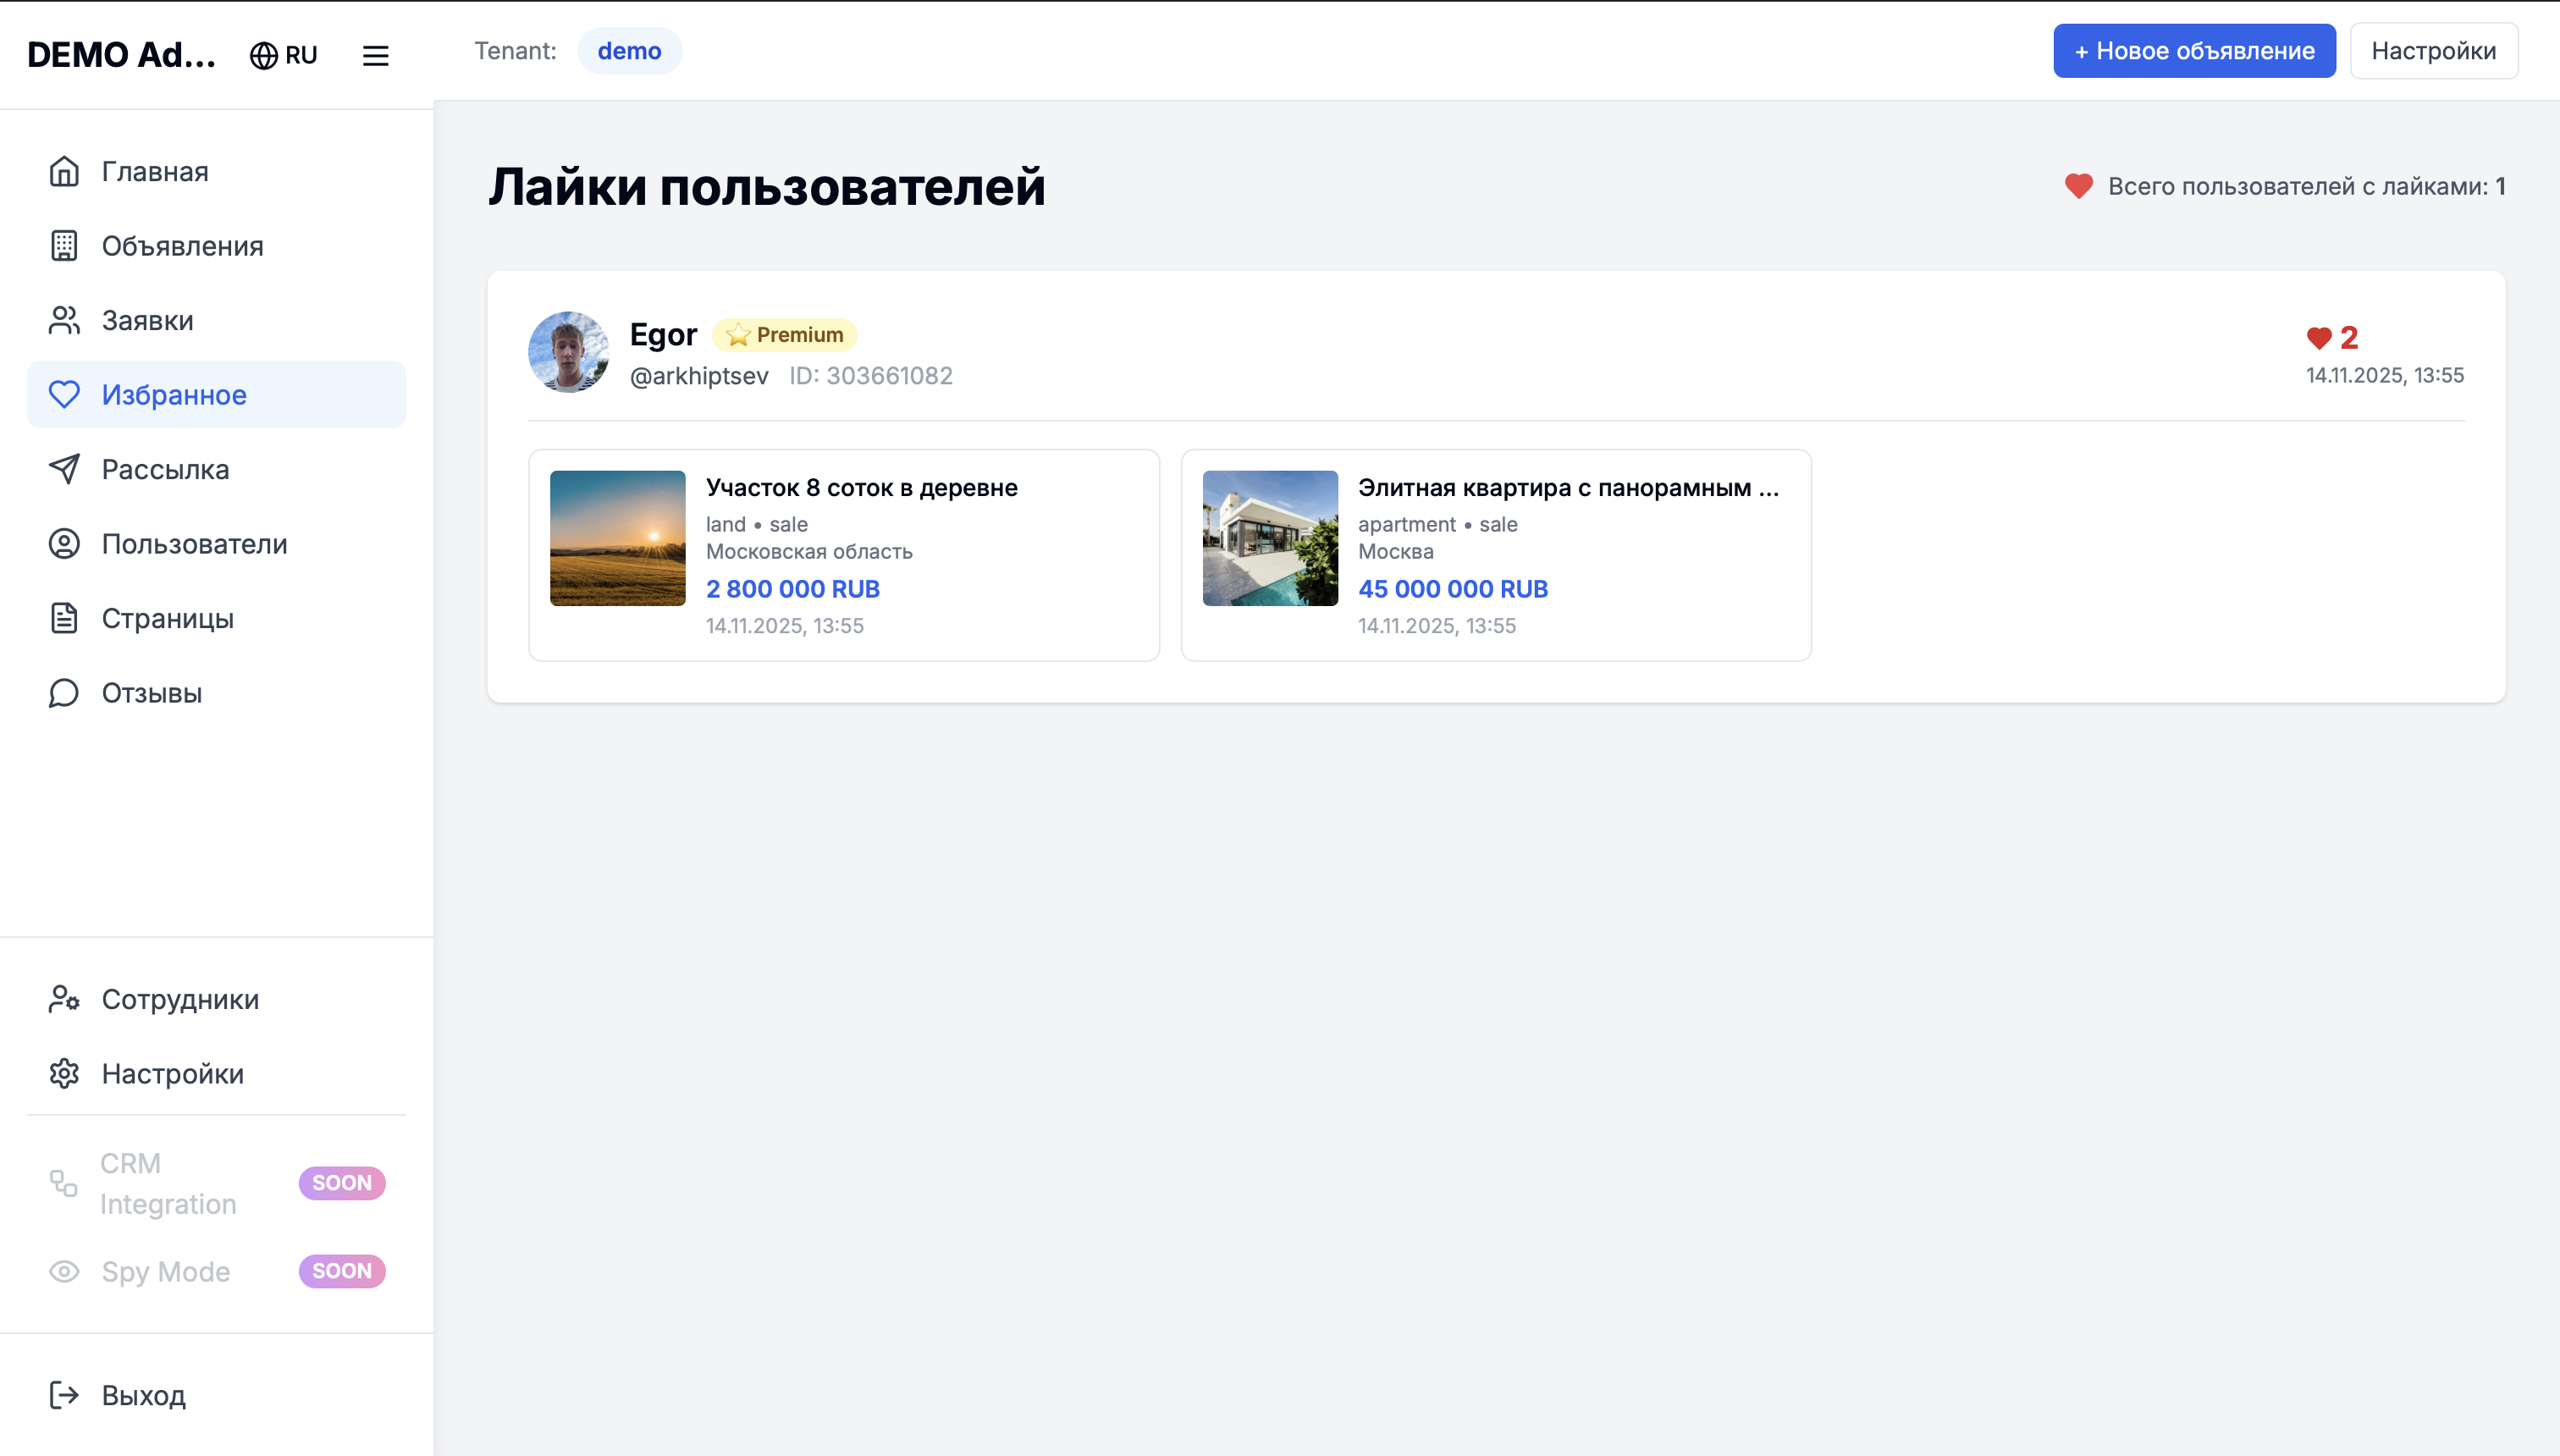Screen dimensions: 2560x1456
Task: Click the speech bubble Отзывы icon
Action: point(64,693)
